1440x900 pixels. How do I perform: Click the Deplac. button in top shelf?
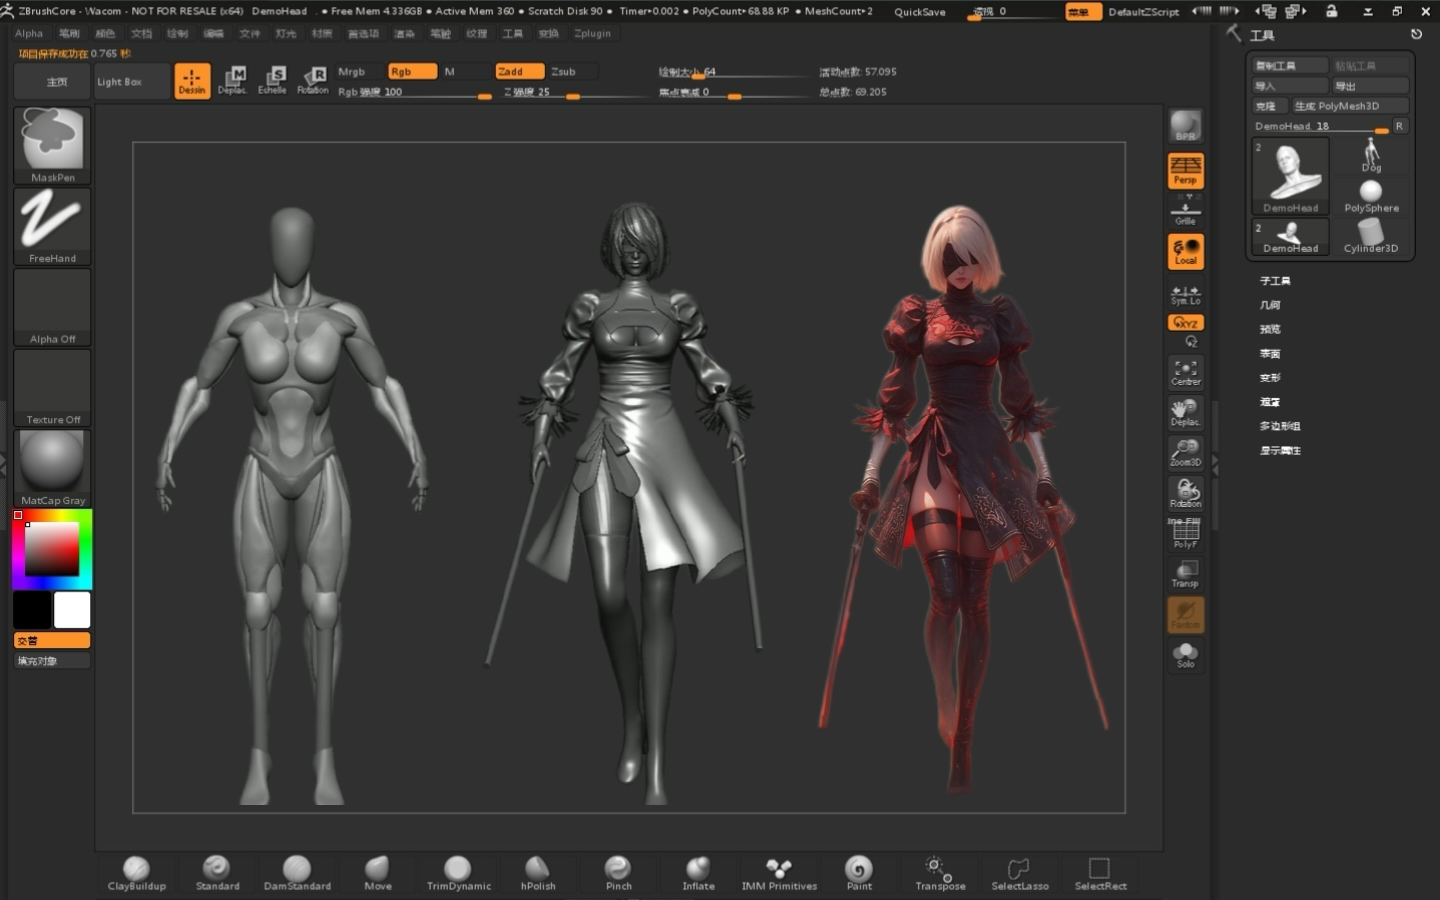coord(232,81)
